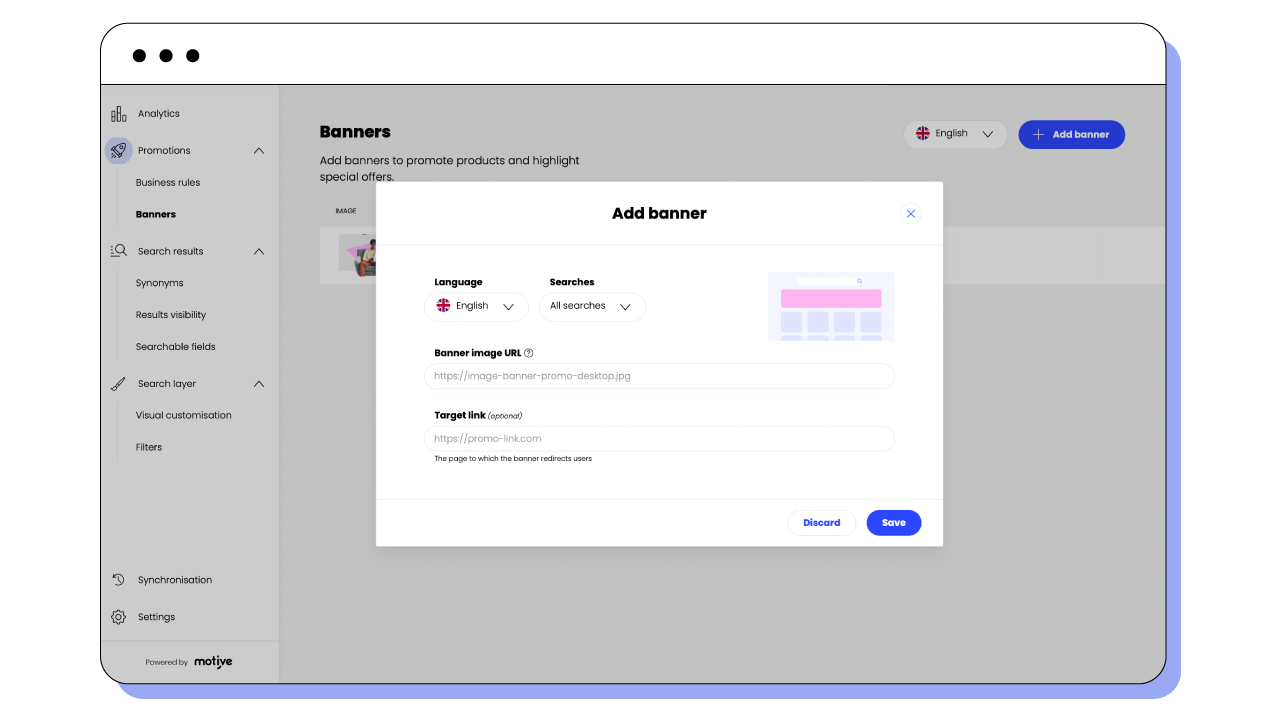Go to Business rules in the sidebar
The image size is (1280, 720).
pyautogui.click(x=168, y=182)
